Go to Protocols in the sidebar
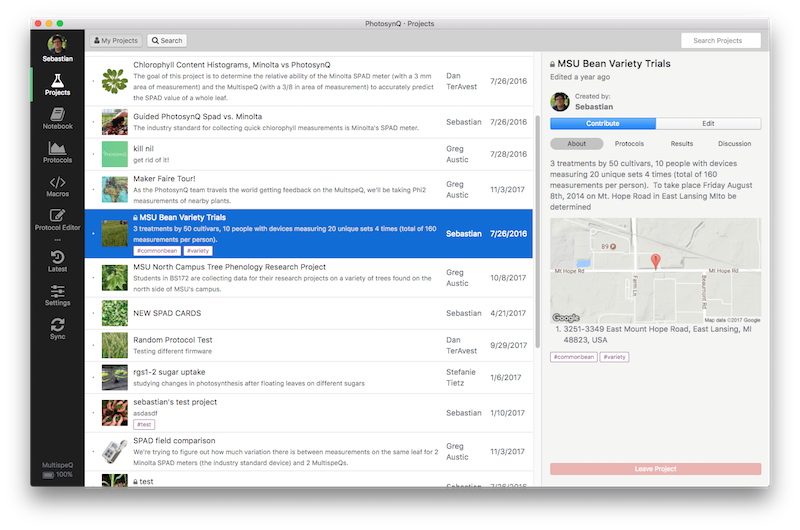Image resolution: width=800 pixels, height=530 pixels. click(57, 152)
